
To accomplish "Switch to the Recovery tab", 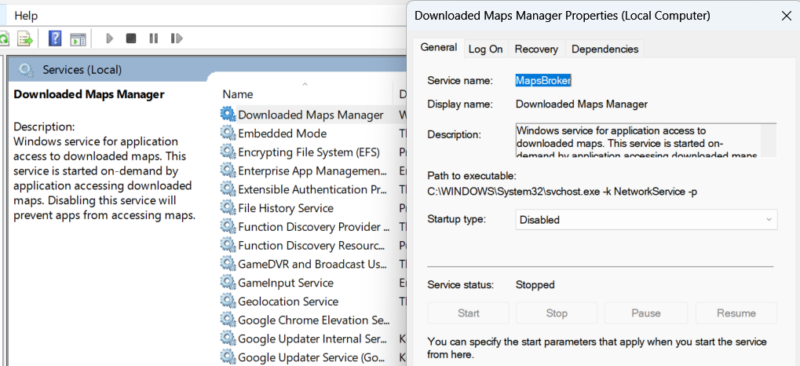I will pyautogui.click(x=536, y=49).
